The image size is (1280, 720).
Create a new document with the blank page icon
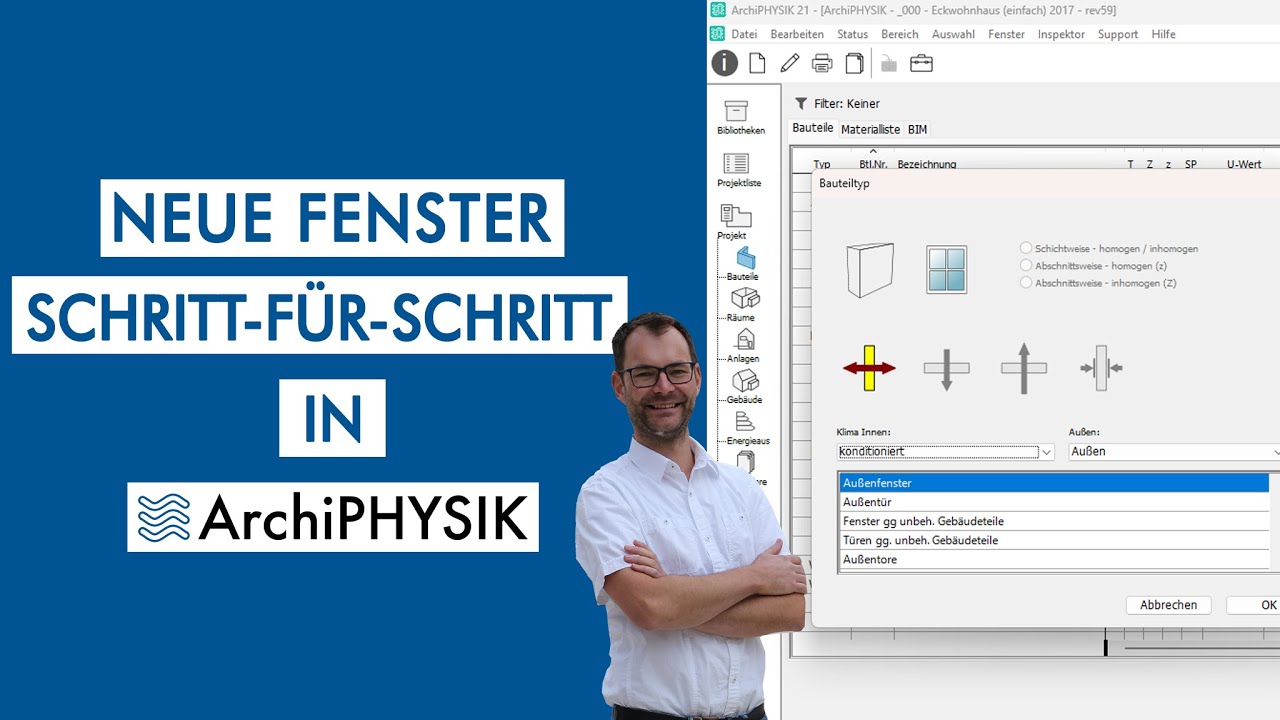(757, 63)
